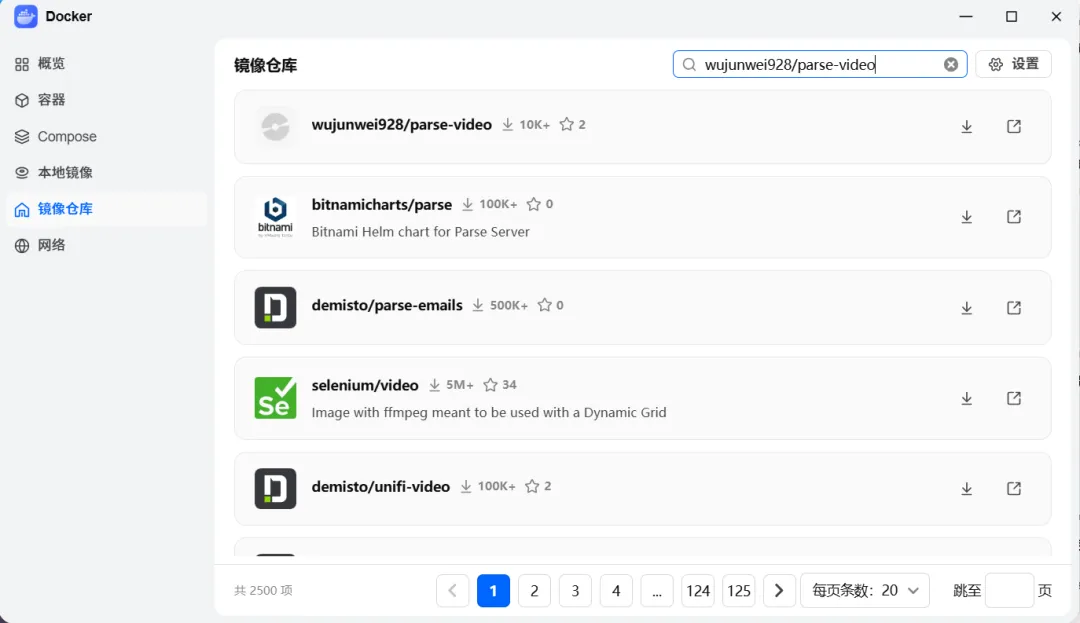The width and height of the screenshot is (1080, 623).
Task: Clear the search box text
Action: [x=951, y=64]
